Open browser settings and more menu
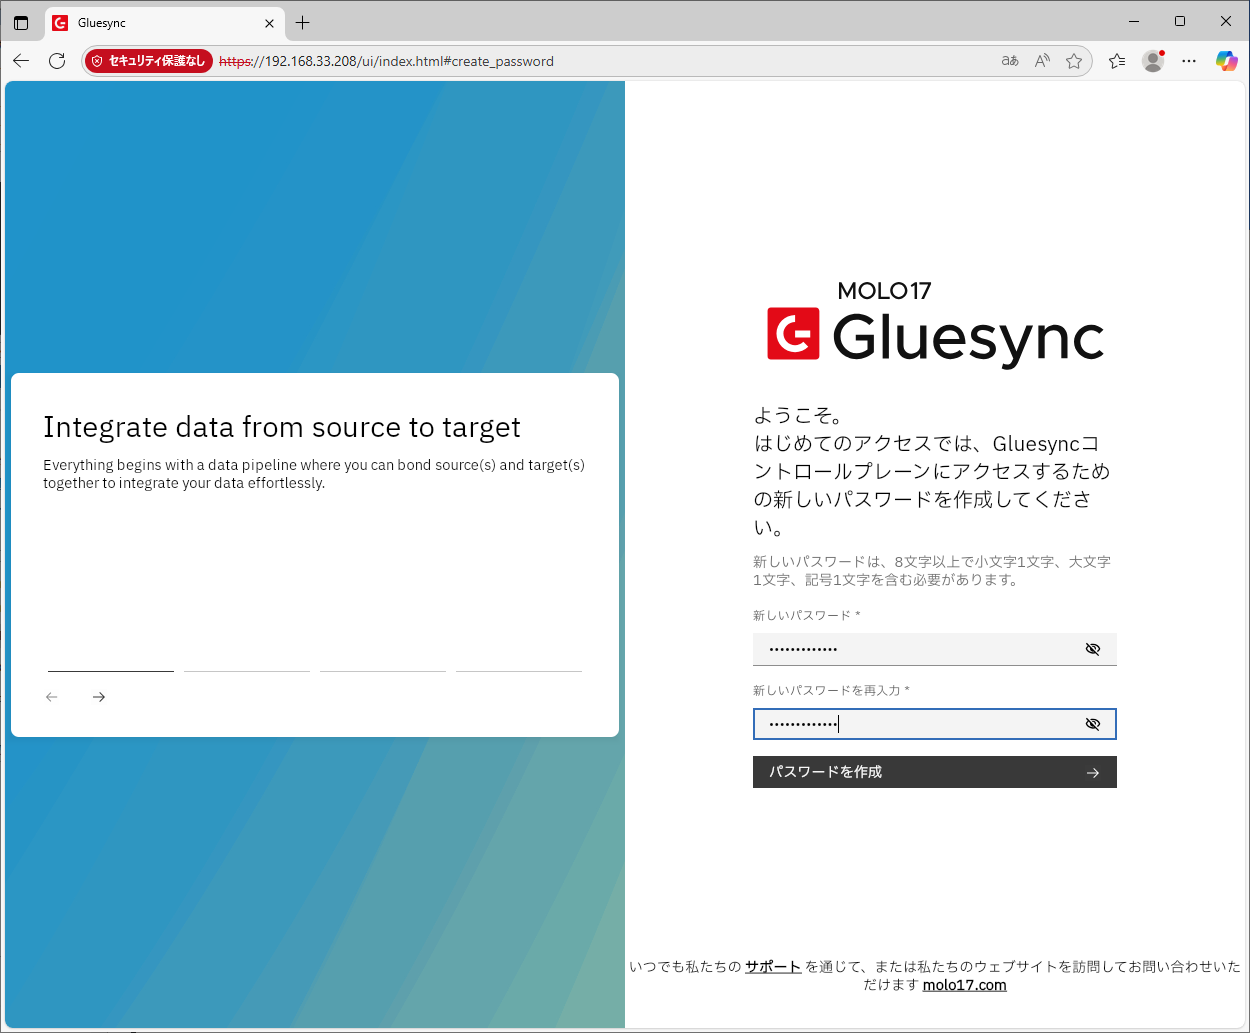1250x1033 pixels. click(x=1188, y=61)
